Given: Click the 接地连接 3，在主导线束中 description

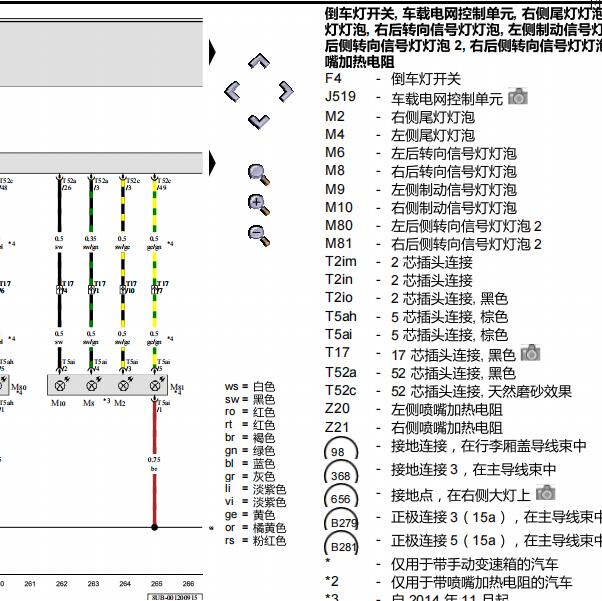Looking at the screenshot, I should tap(473, 469).
